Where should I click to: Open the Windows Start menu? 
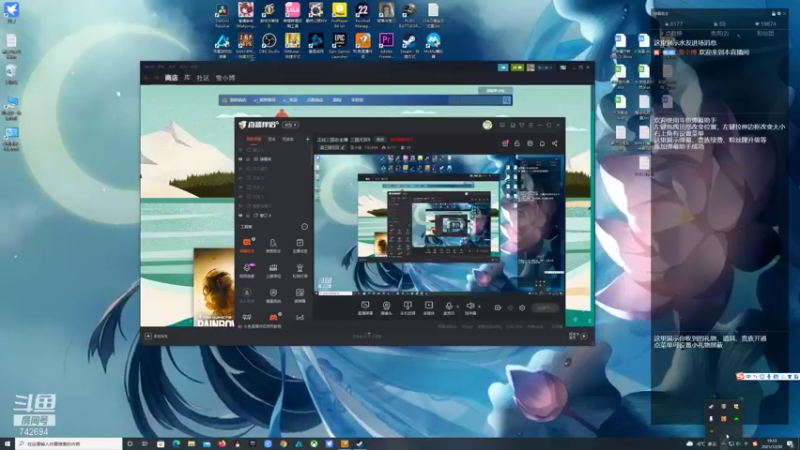pos(7,444)
